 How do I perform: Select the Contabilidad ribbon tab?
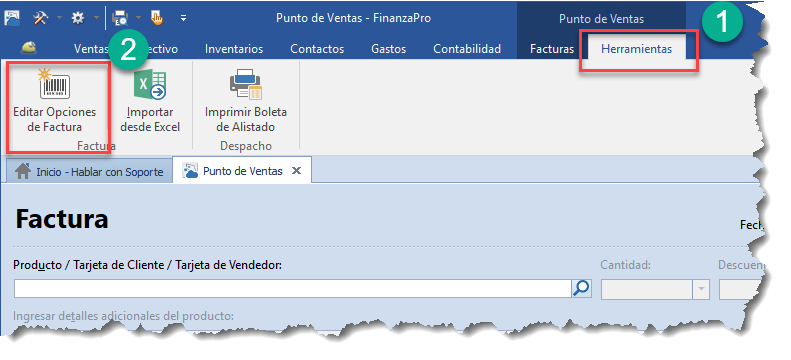click(467, 49)
